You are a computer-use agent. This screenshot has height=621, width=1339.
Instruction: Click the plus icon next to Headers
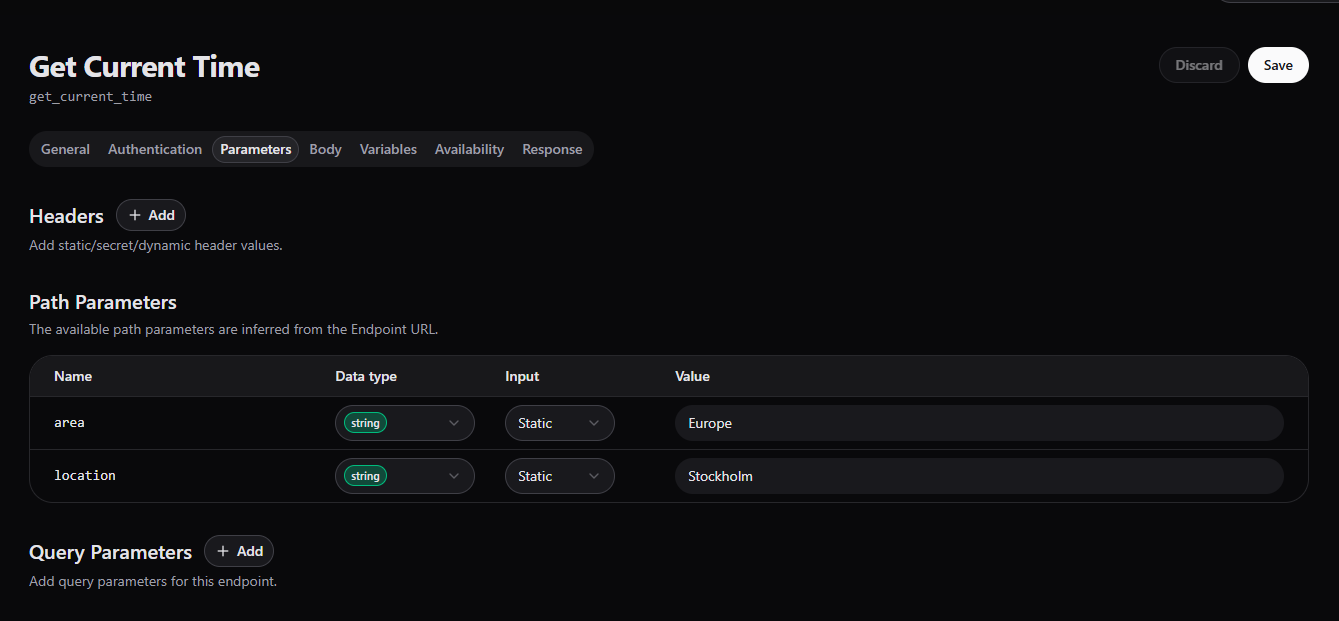tap(135, 215)
